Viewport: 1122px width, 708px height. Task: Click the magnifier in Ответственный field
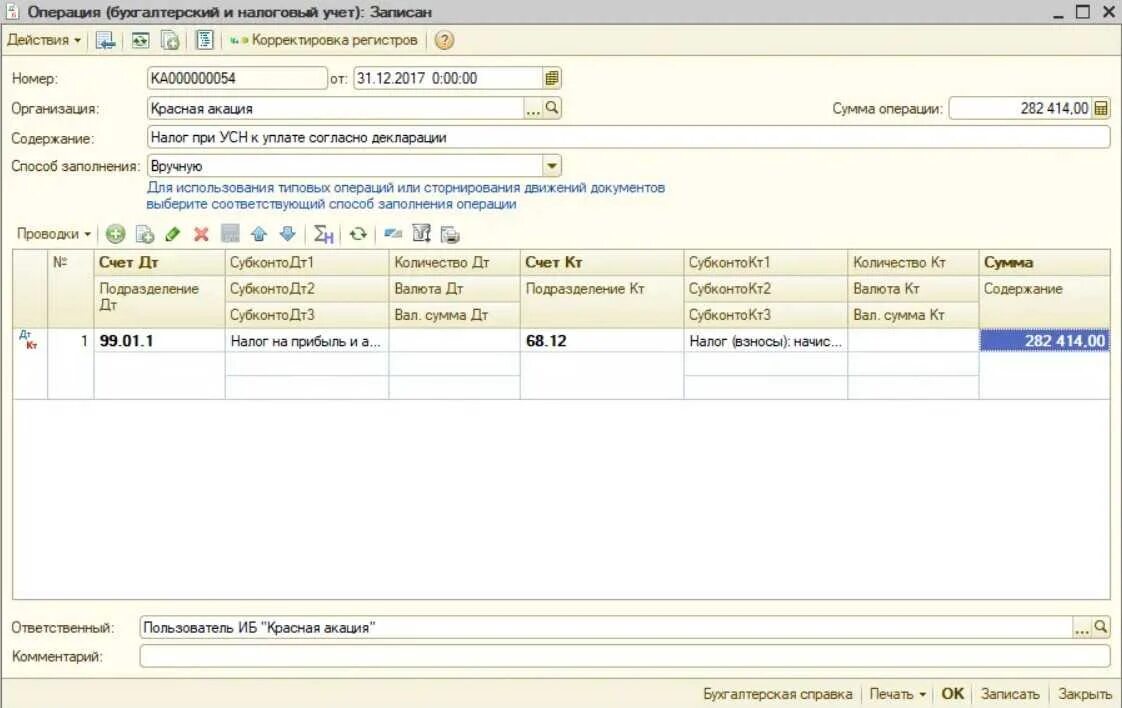[1101, 628]
